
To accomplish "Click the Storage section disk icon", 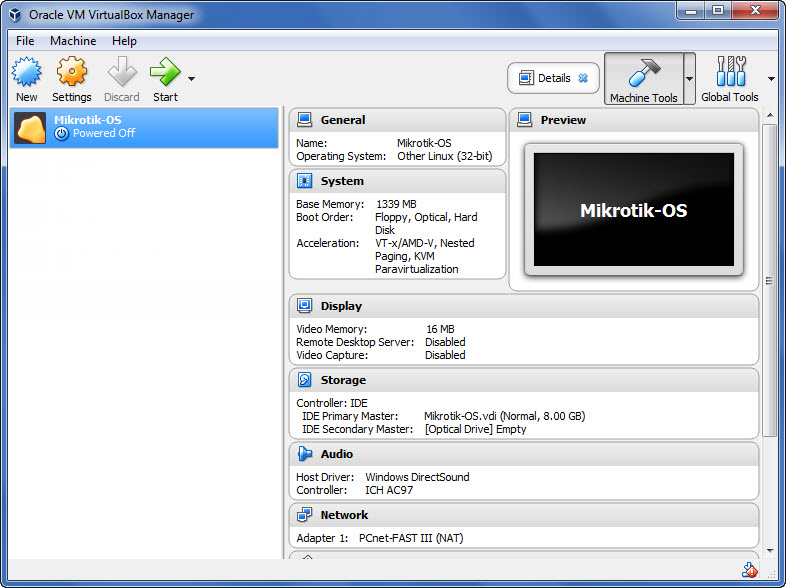I will coord(304,380).
